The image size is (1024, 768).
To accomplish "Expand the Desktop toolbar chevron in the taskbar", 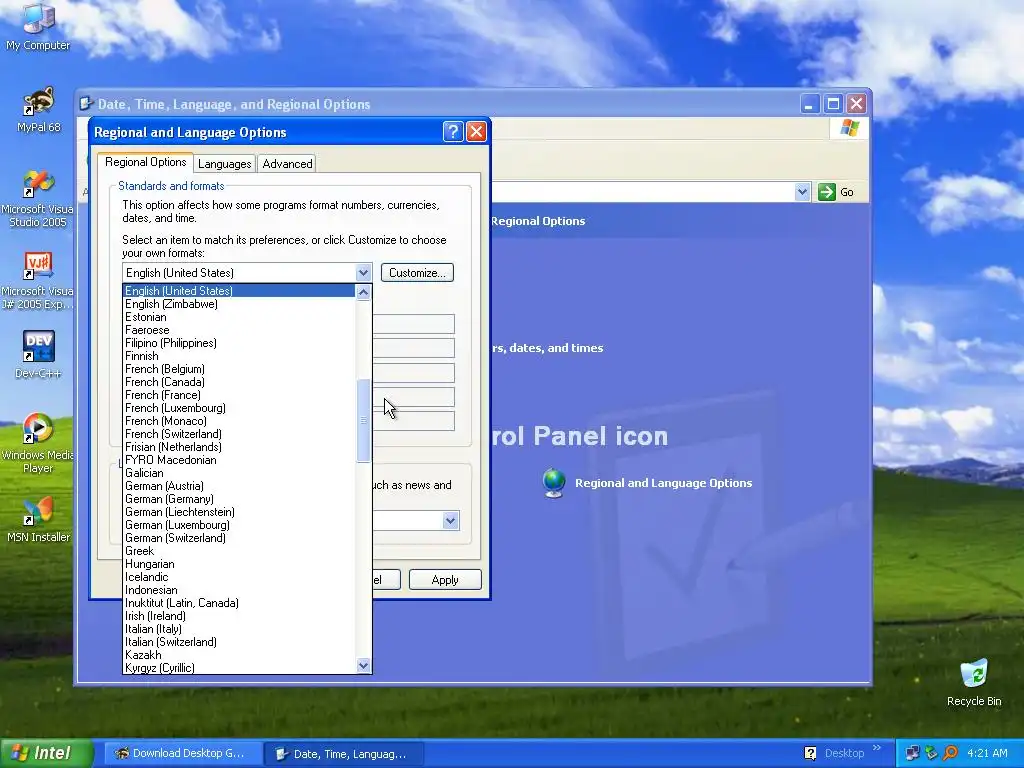I will click(876, 748).
